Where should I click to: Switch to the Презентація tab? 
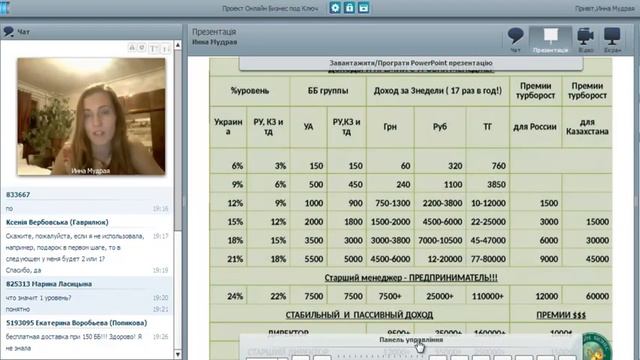pyautogui.click(x=550, y=40)
